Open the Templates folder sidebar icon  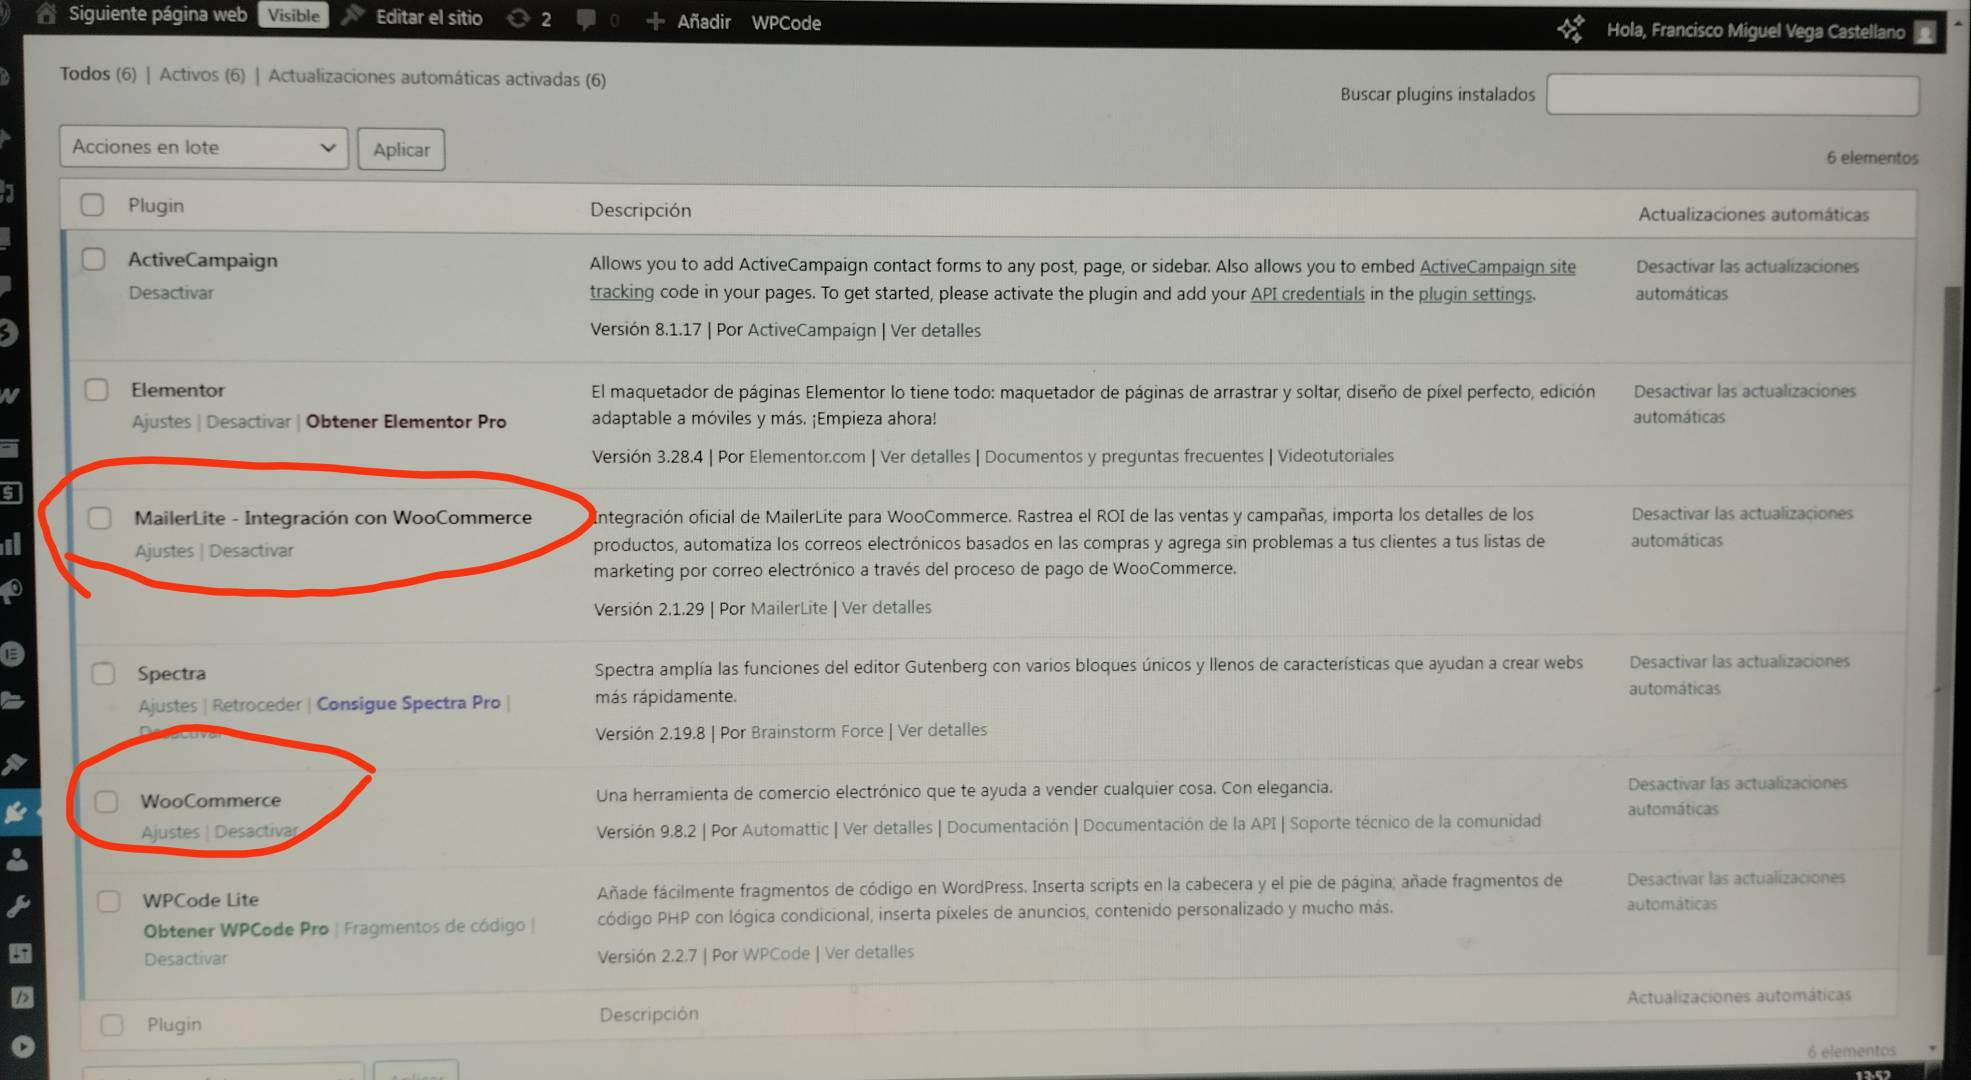coord(13,700)
